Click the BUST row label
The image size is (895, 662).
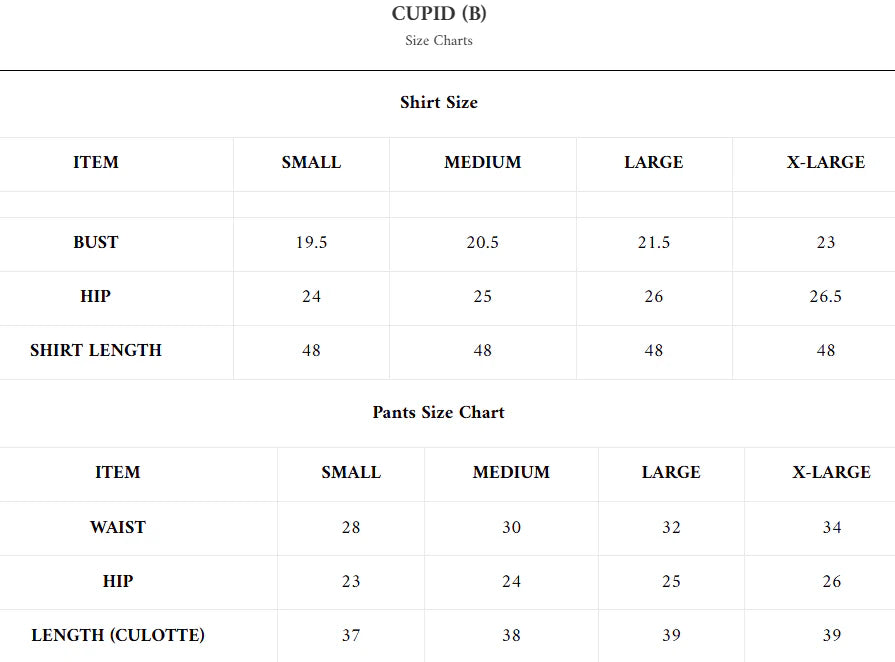coord(96,242)
